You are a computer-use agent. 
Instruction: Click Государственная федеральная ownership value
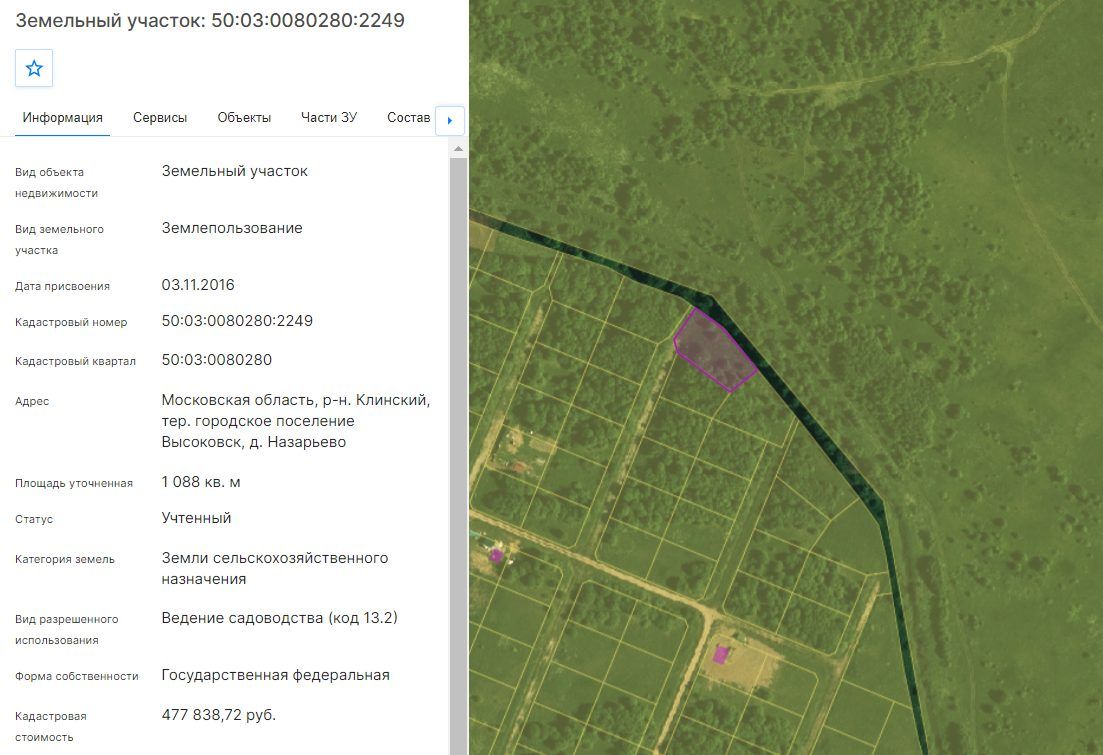tap(276, 675)
